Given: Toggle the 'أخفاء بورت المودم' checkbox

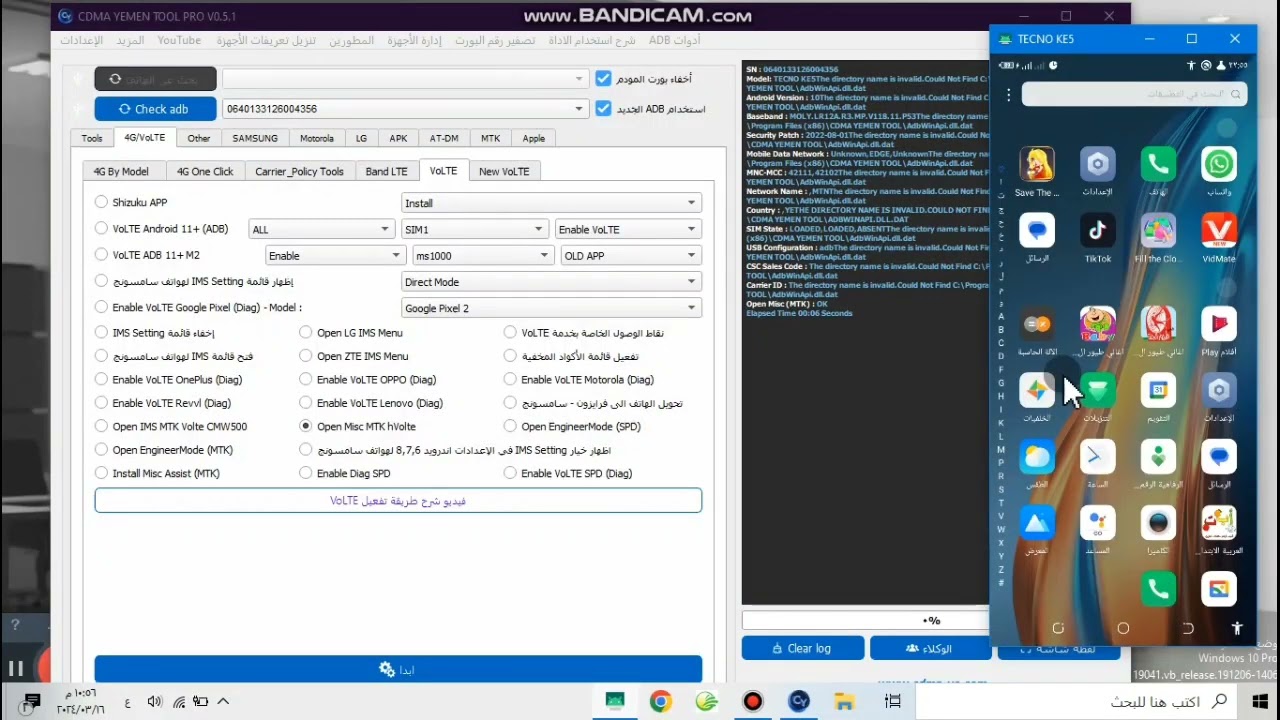Looking at the screenshot, I should [603, 78].
